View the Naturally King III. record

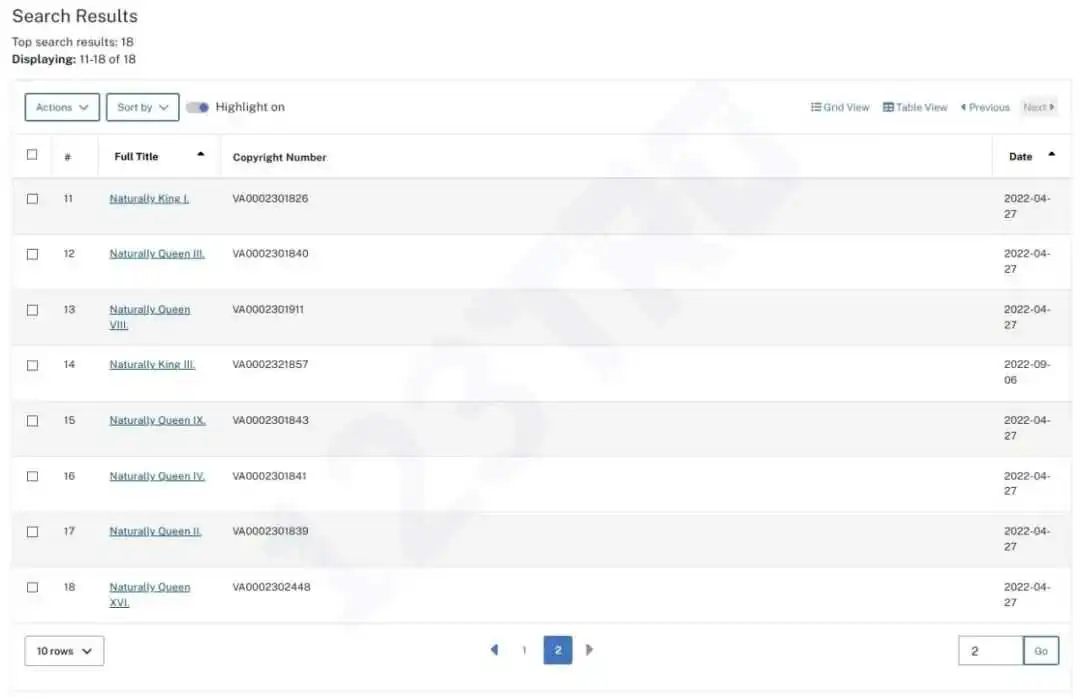click(x=152, y=365)
